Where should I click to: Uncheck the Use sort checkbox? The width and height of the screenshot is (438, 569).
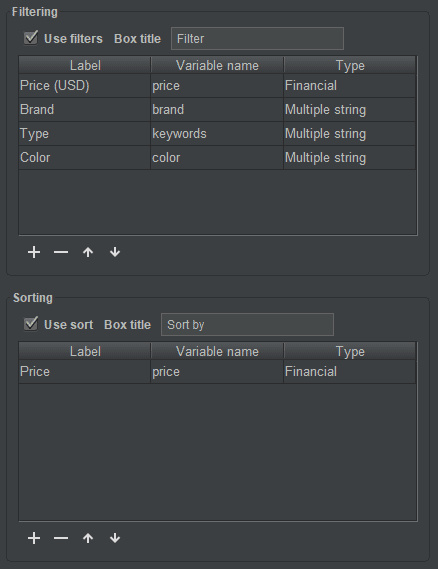(31, 324)
